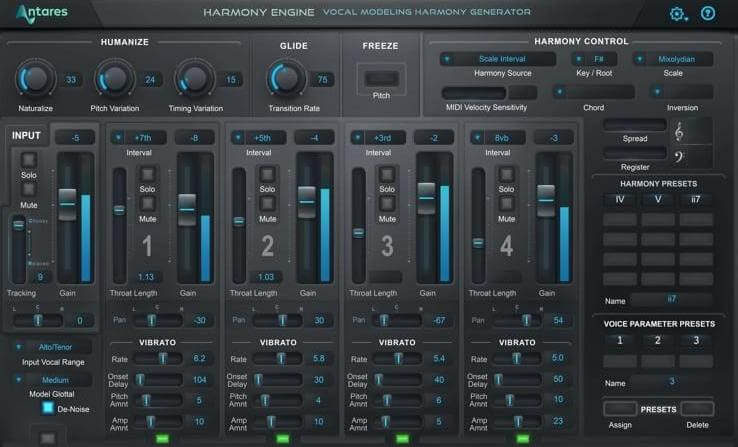The height and width of the screenshot is (447, 738).
Task: Click the MIDI Velocity Sensitivity slider
Action: 473,92
